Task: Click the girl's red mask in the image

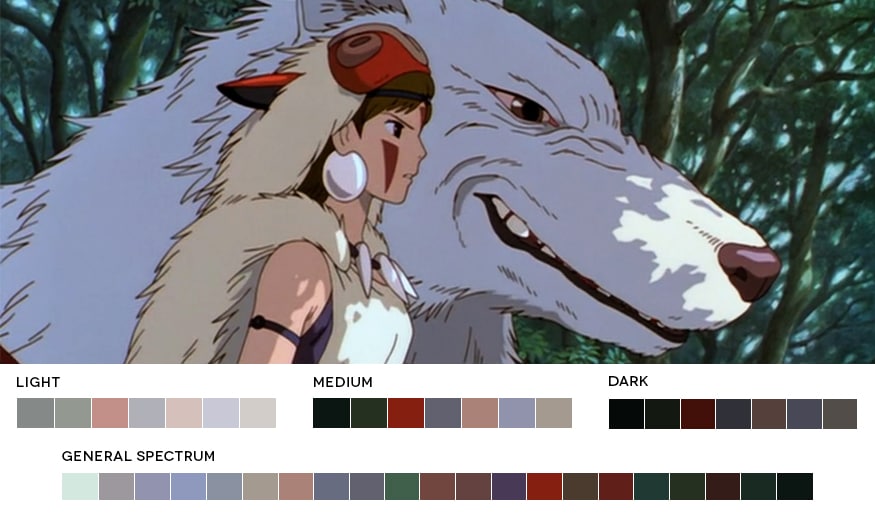Action: [378, 60]
